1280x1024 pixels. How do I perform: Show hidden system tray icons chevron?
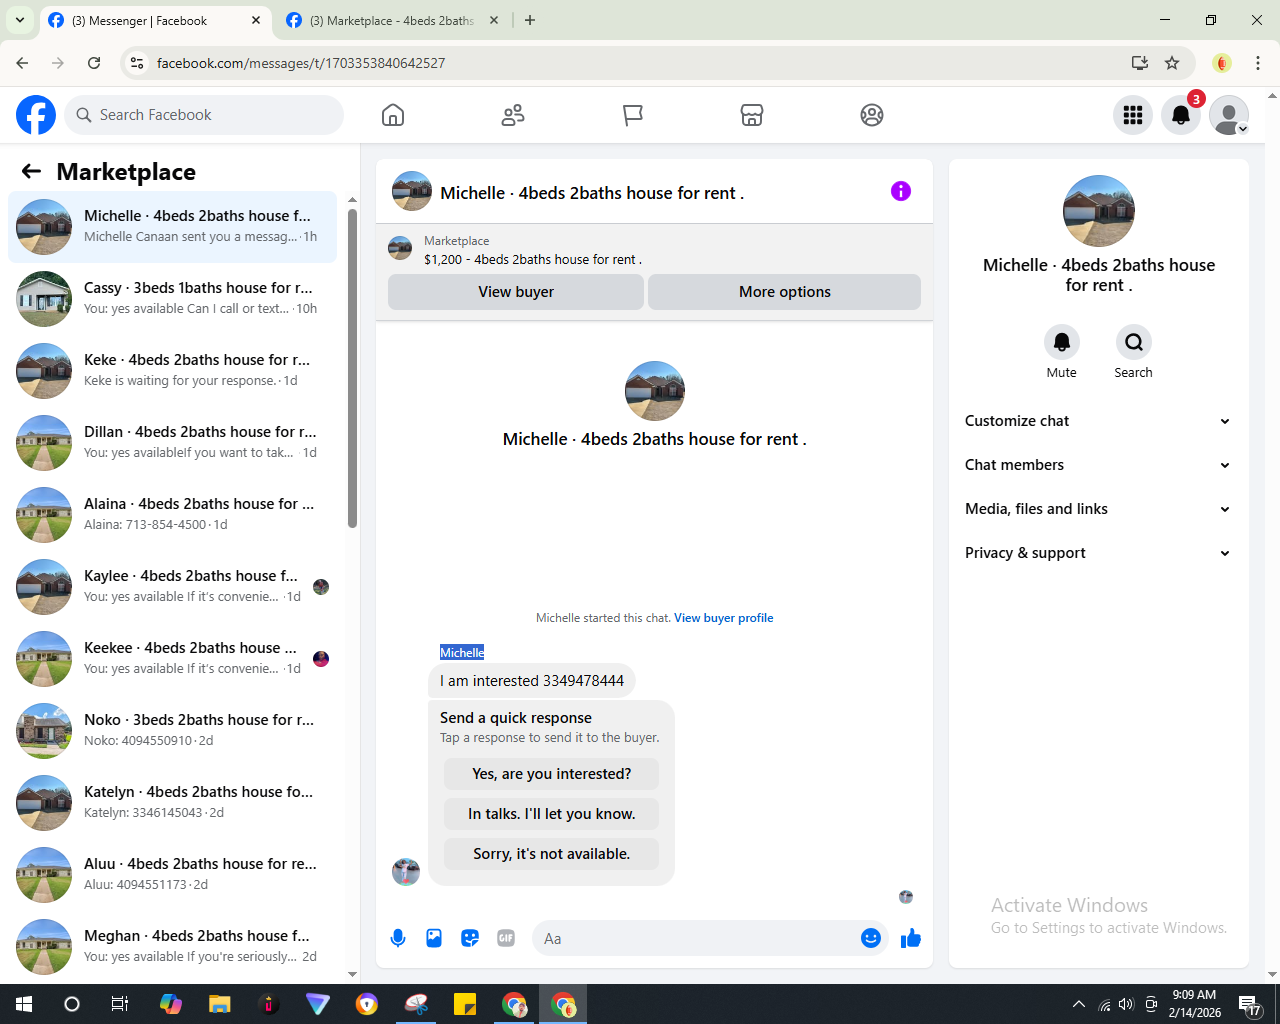[1078, 1004]
